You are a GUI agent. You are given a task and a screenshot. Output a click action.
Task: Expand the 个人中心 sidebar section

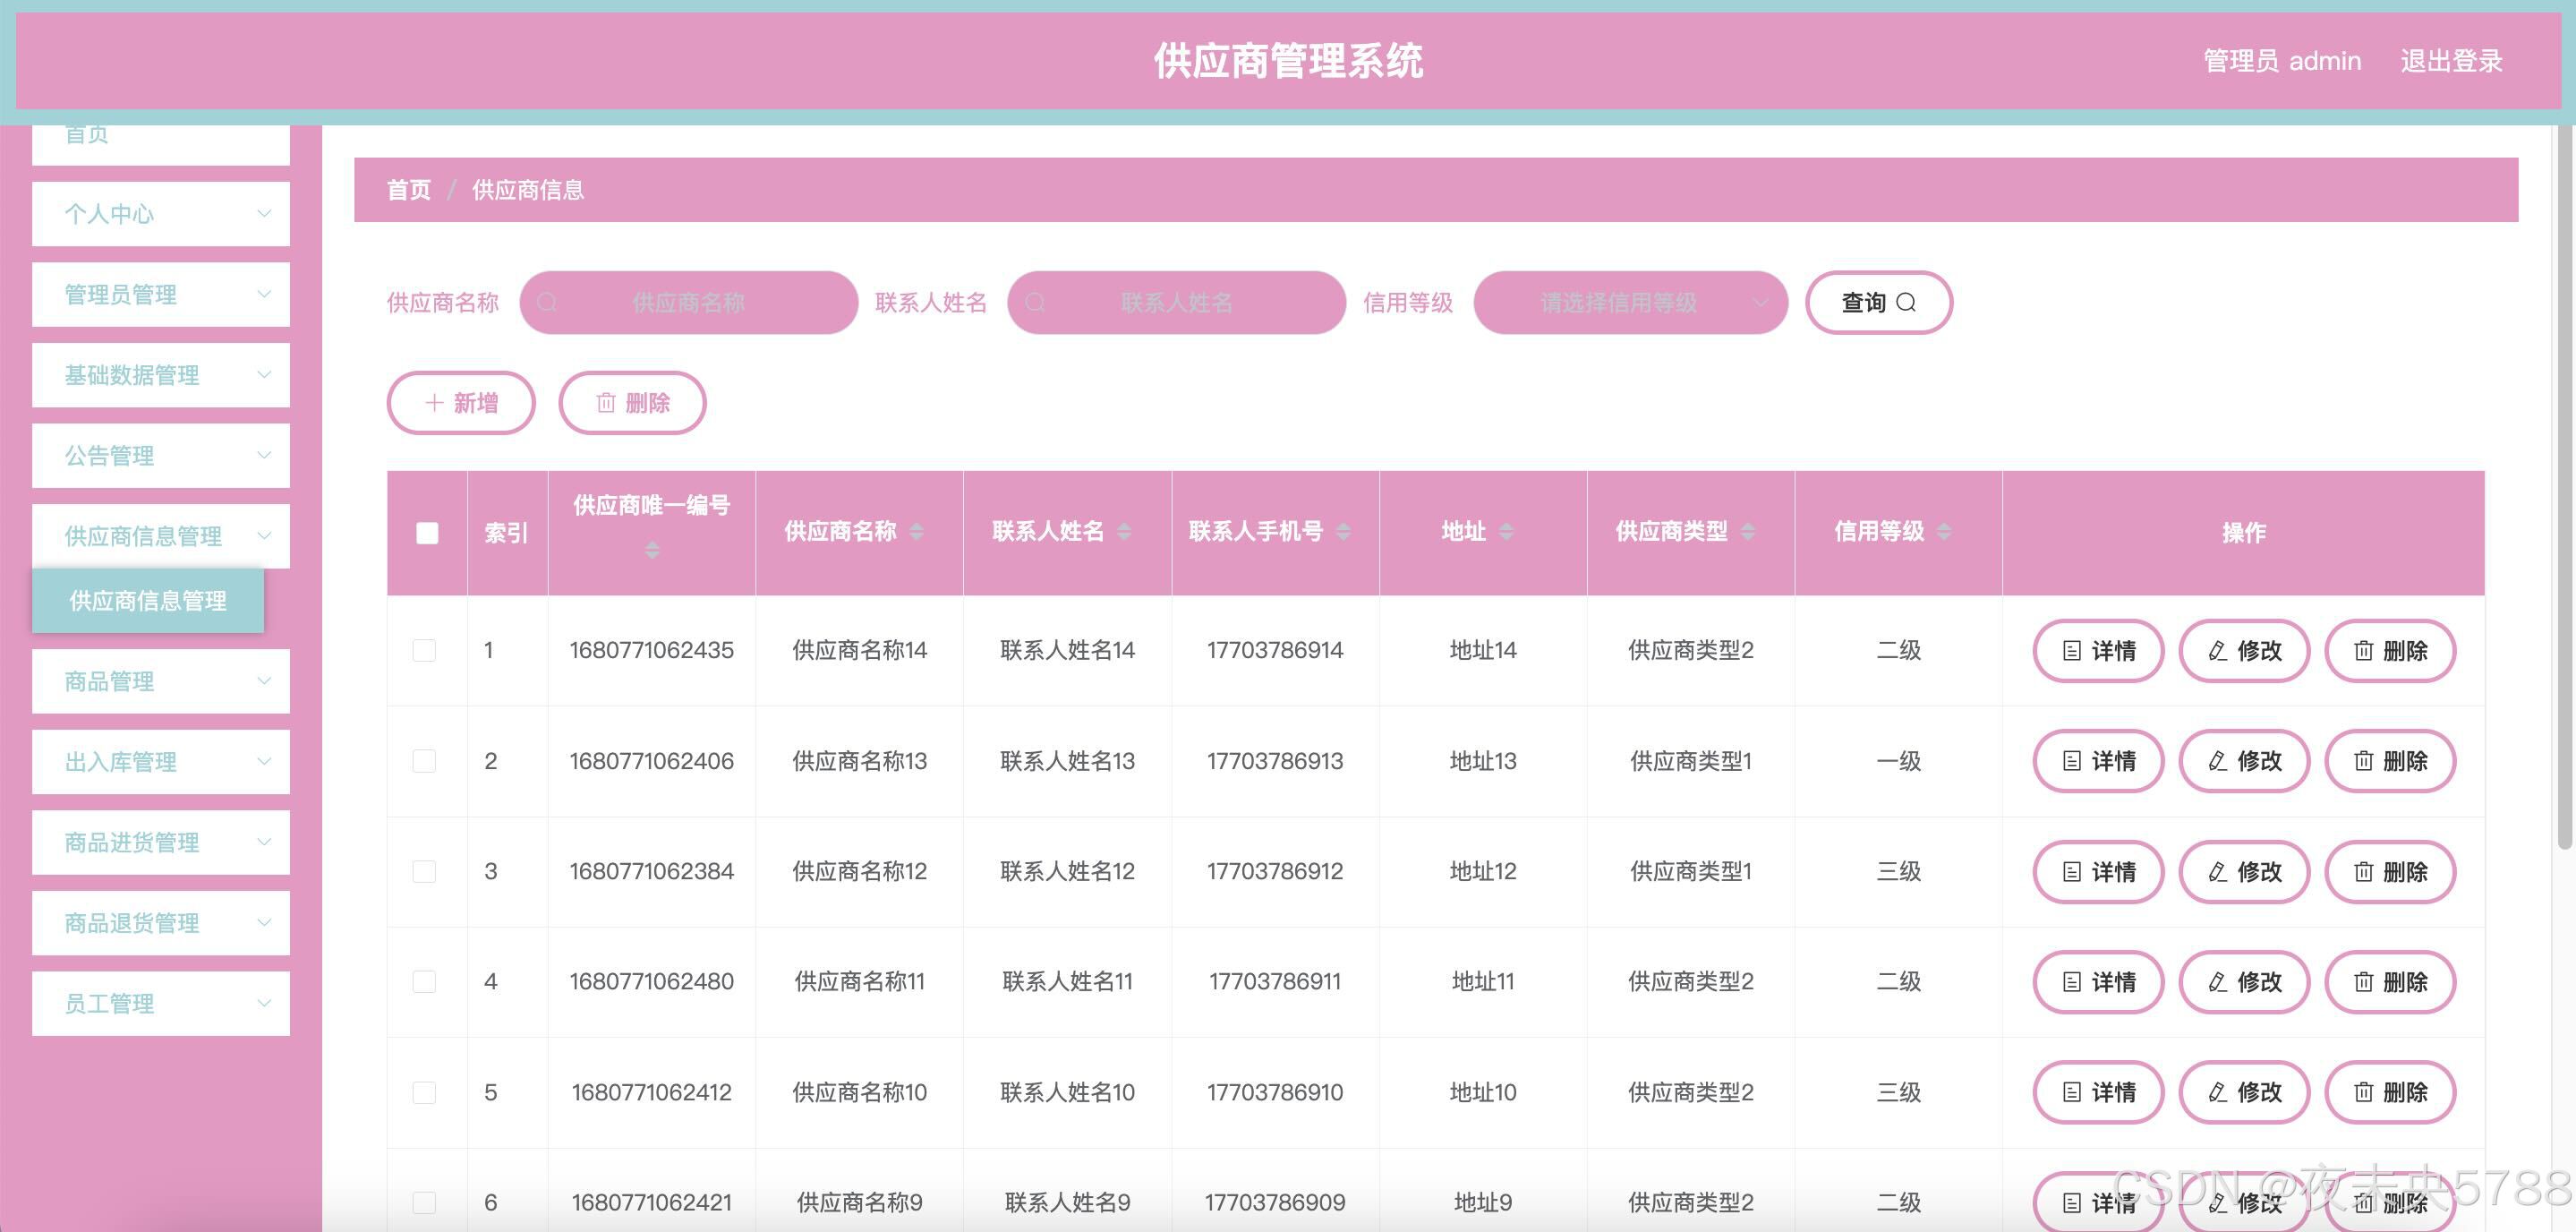pos(160,214)
